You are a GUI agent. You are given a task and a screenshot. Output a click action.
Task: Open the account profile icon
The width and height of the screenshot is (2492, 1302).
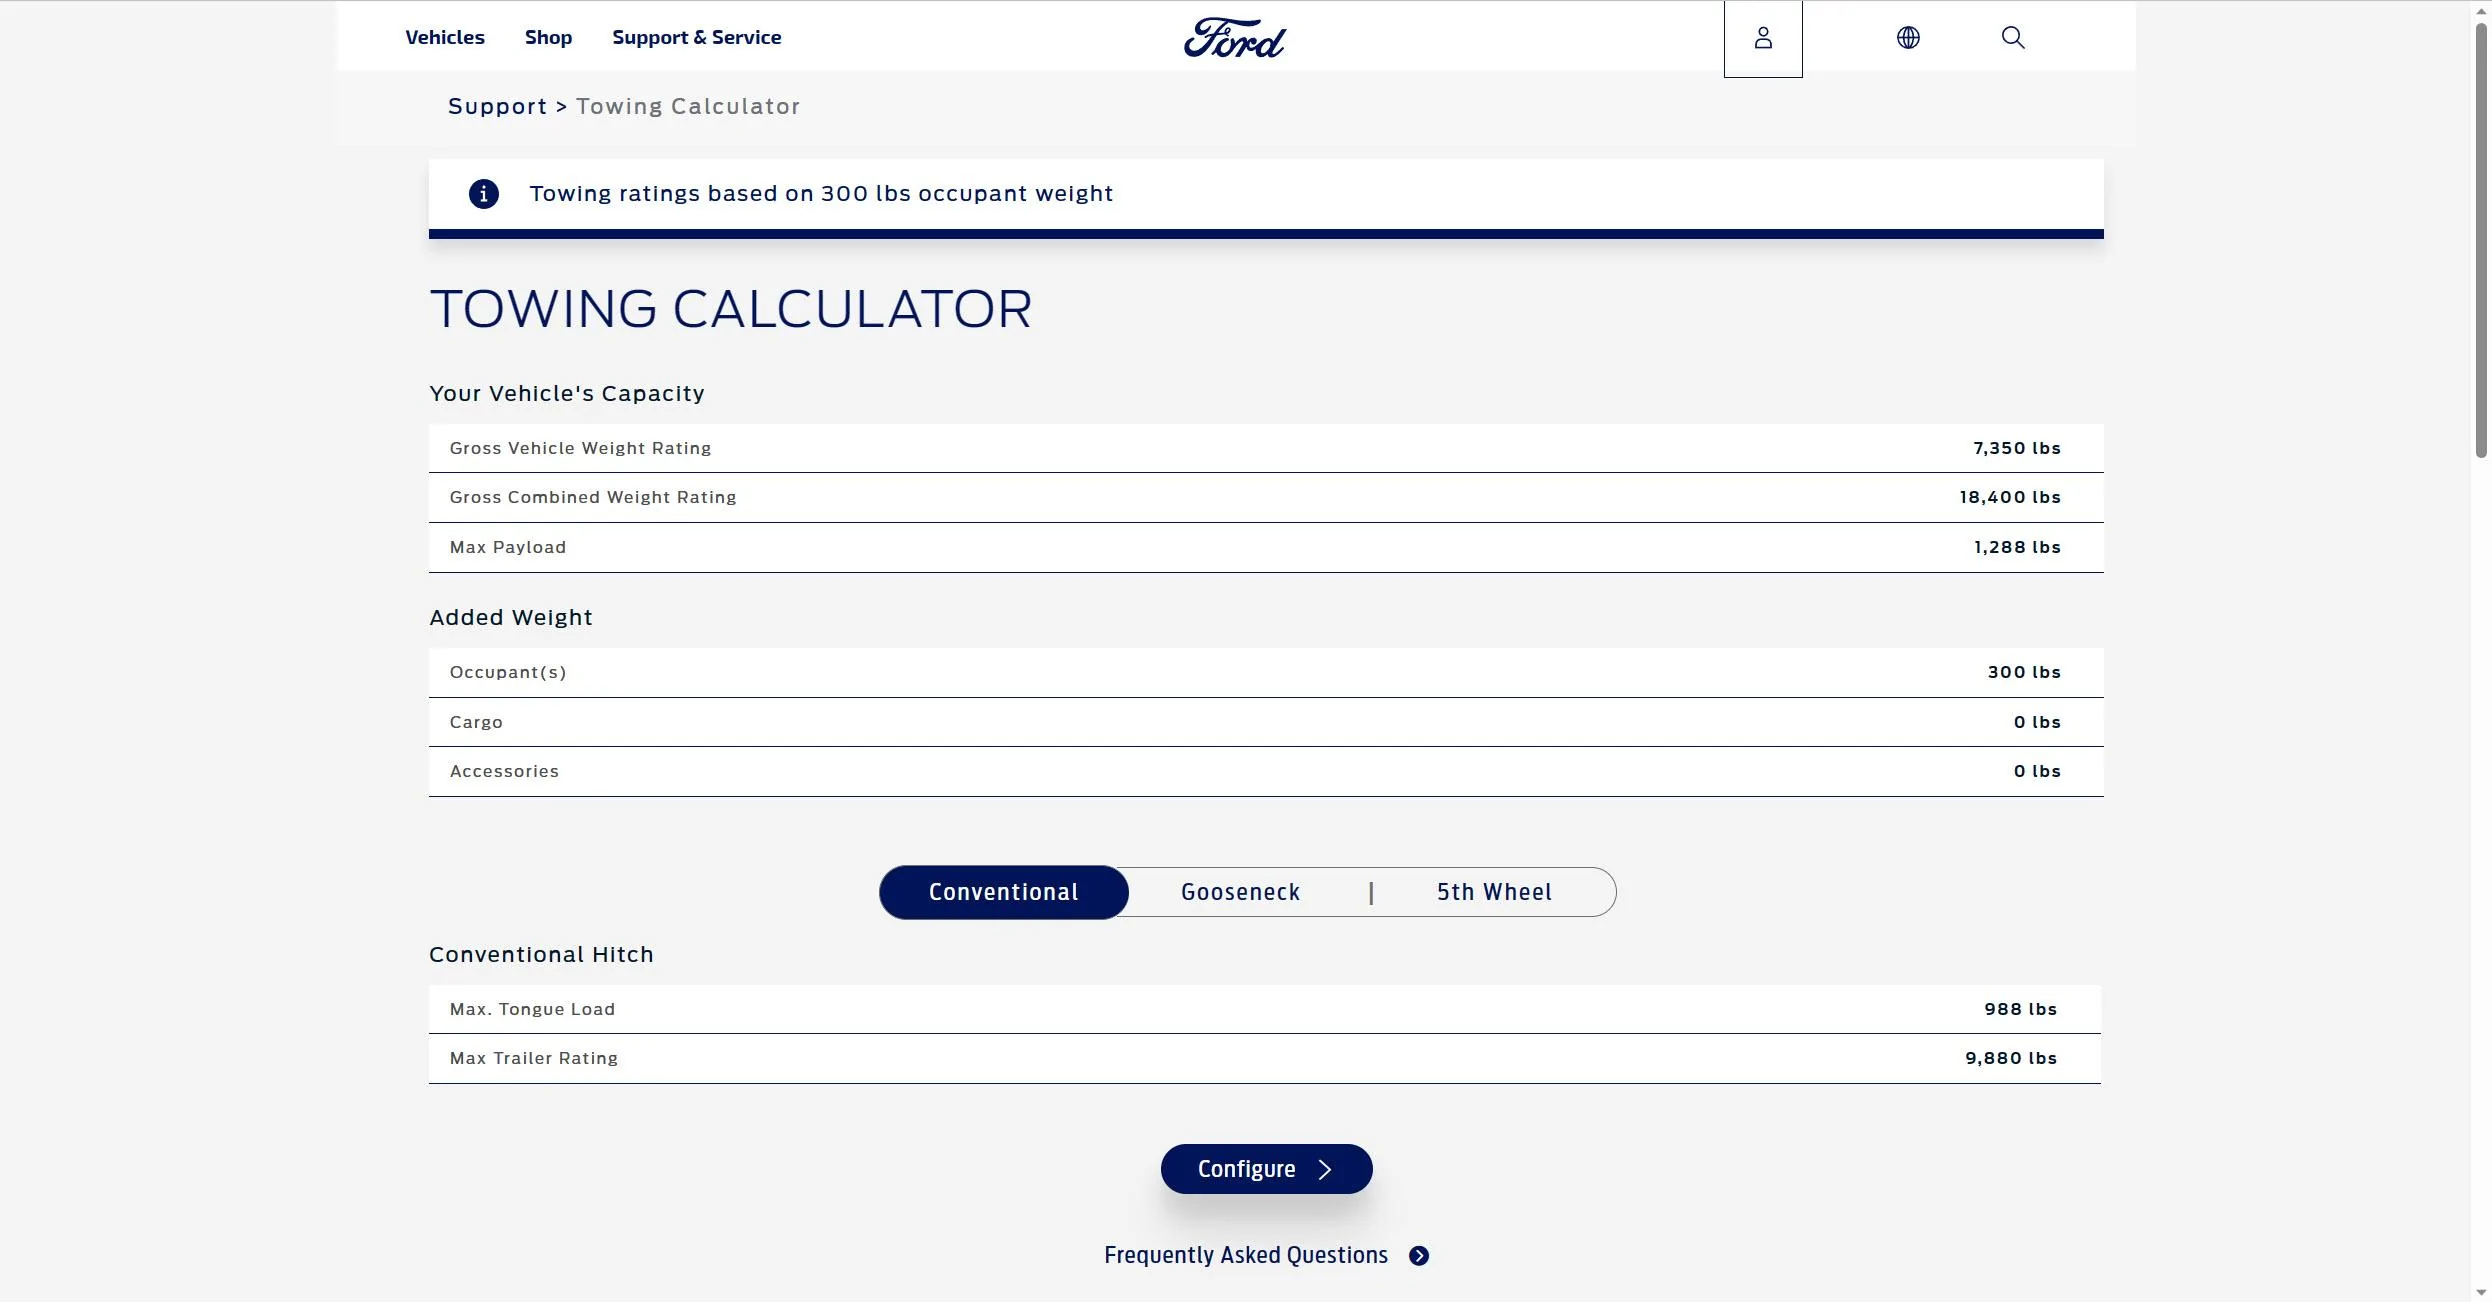coord(1763,38)
